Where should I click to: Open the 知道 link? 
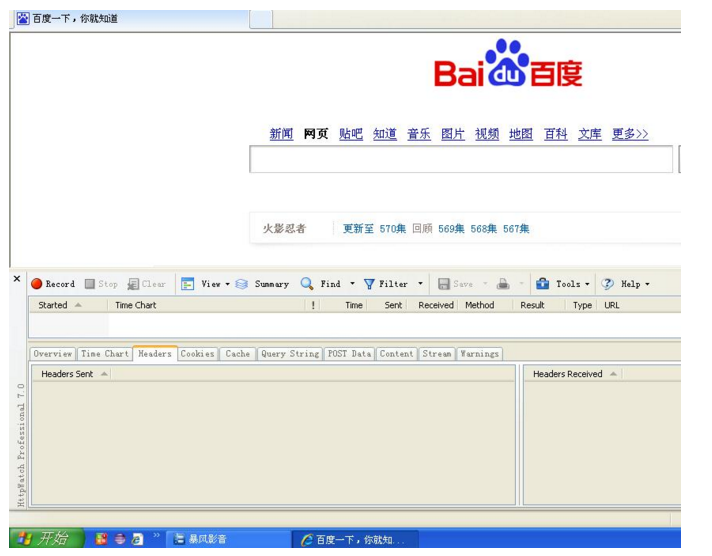pos(385,134)
